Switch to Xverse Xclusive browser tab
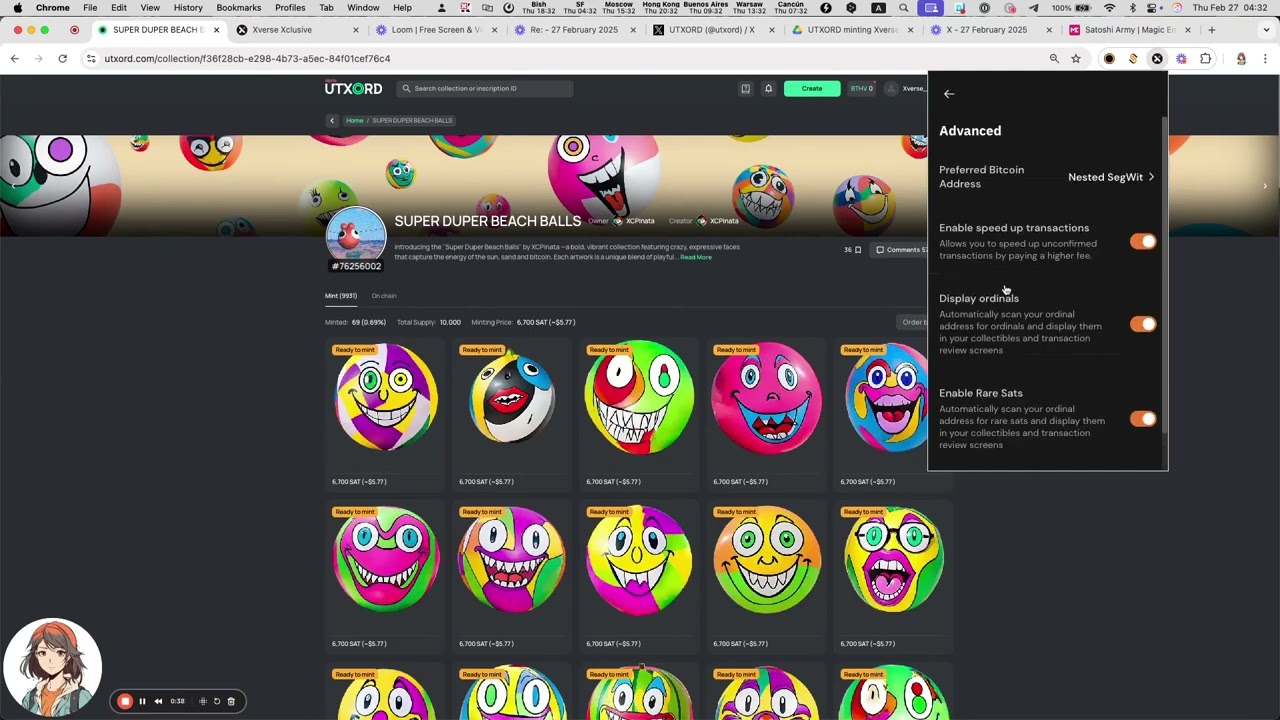Screen dimensions: 1280x720 coord(298,30)
